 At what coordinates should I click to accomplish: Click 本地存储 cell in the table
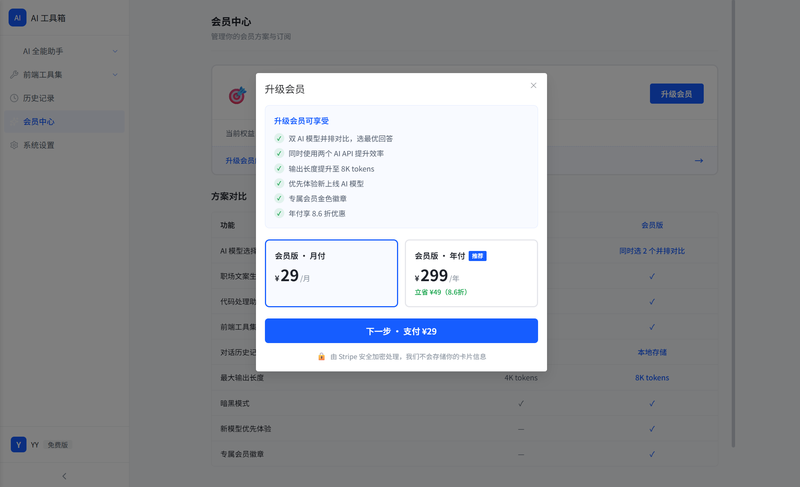click(x=652, y=352)
